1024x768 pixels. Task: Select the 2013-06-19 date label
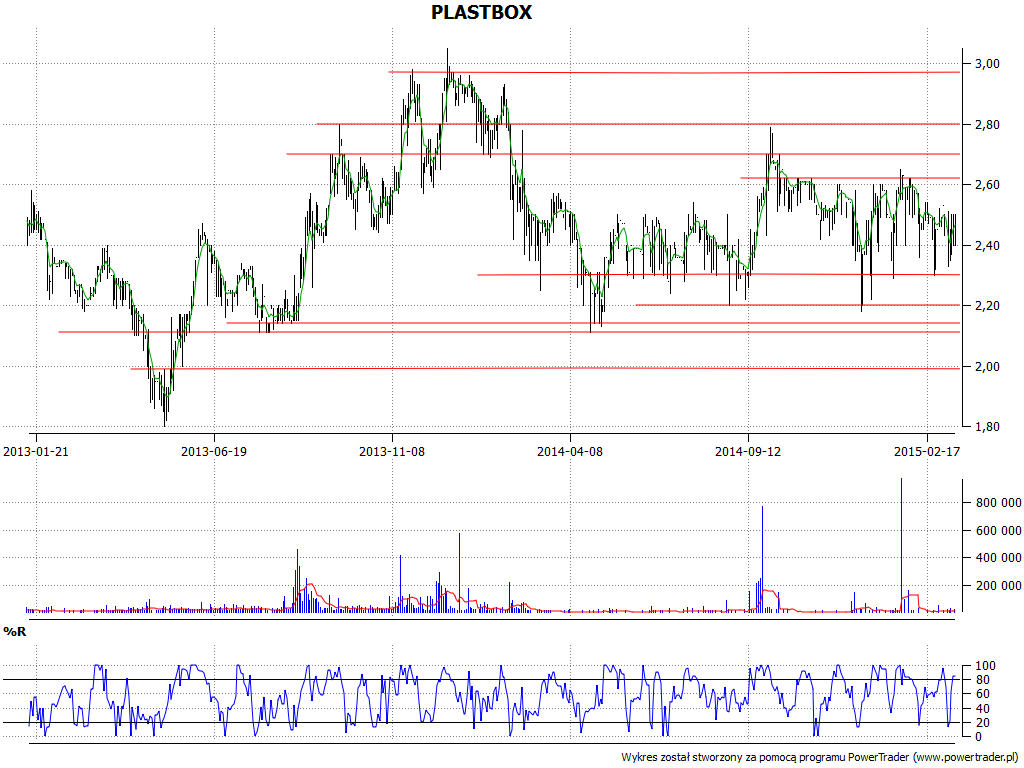pyautogui.click(x=214, y=451)
